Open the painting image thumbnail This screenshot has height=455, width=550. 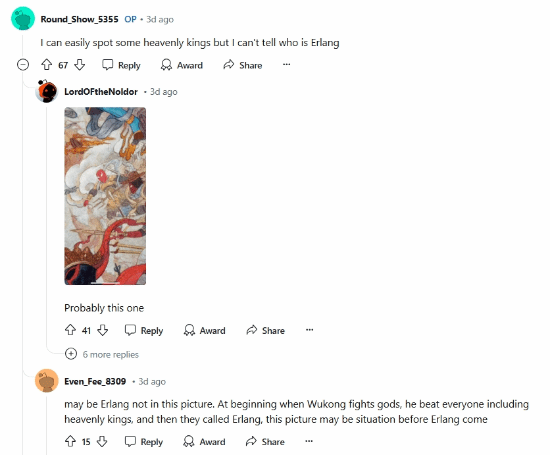105,196
